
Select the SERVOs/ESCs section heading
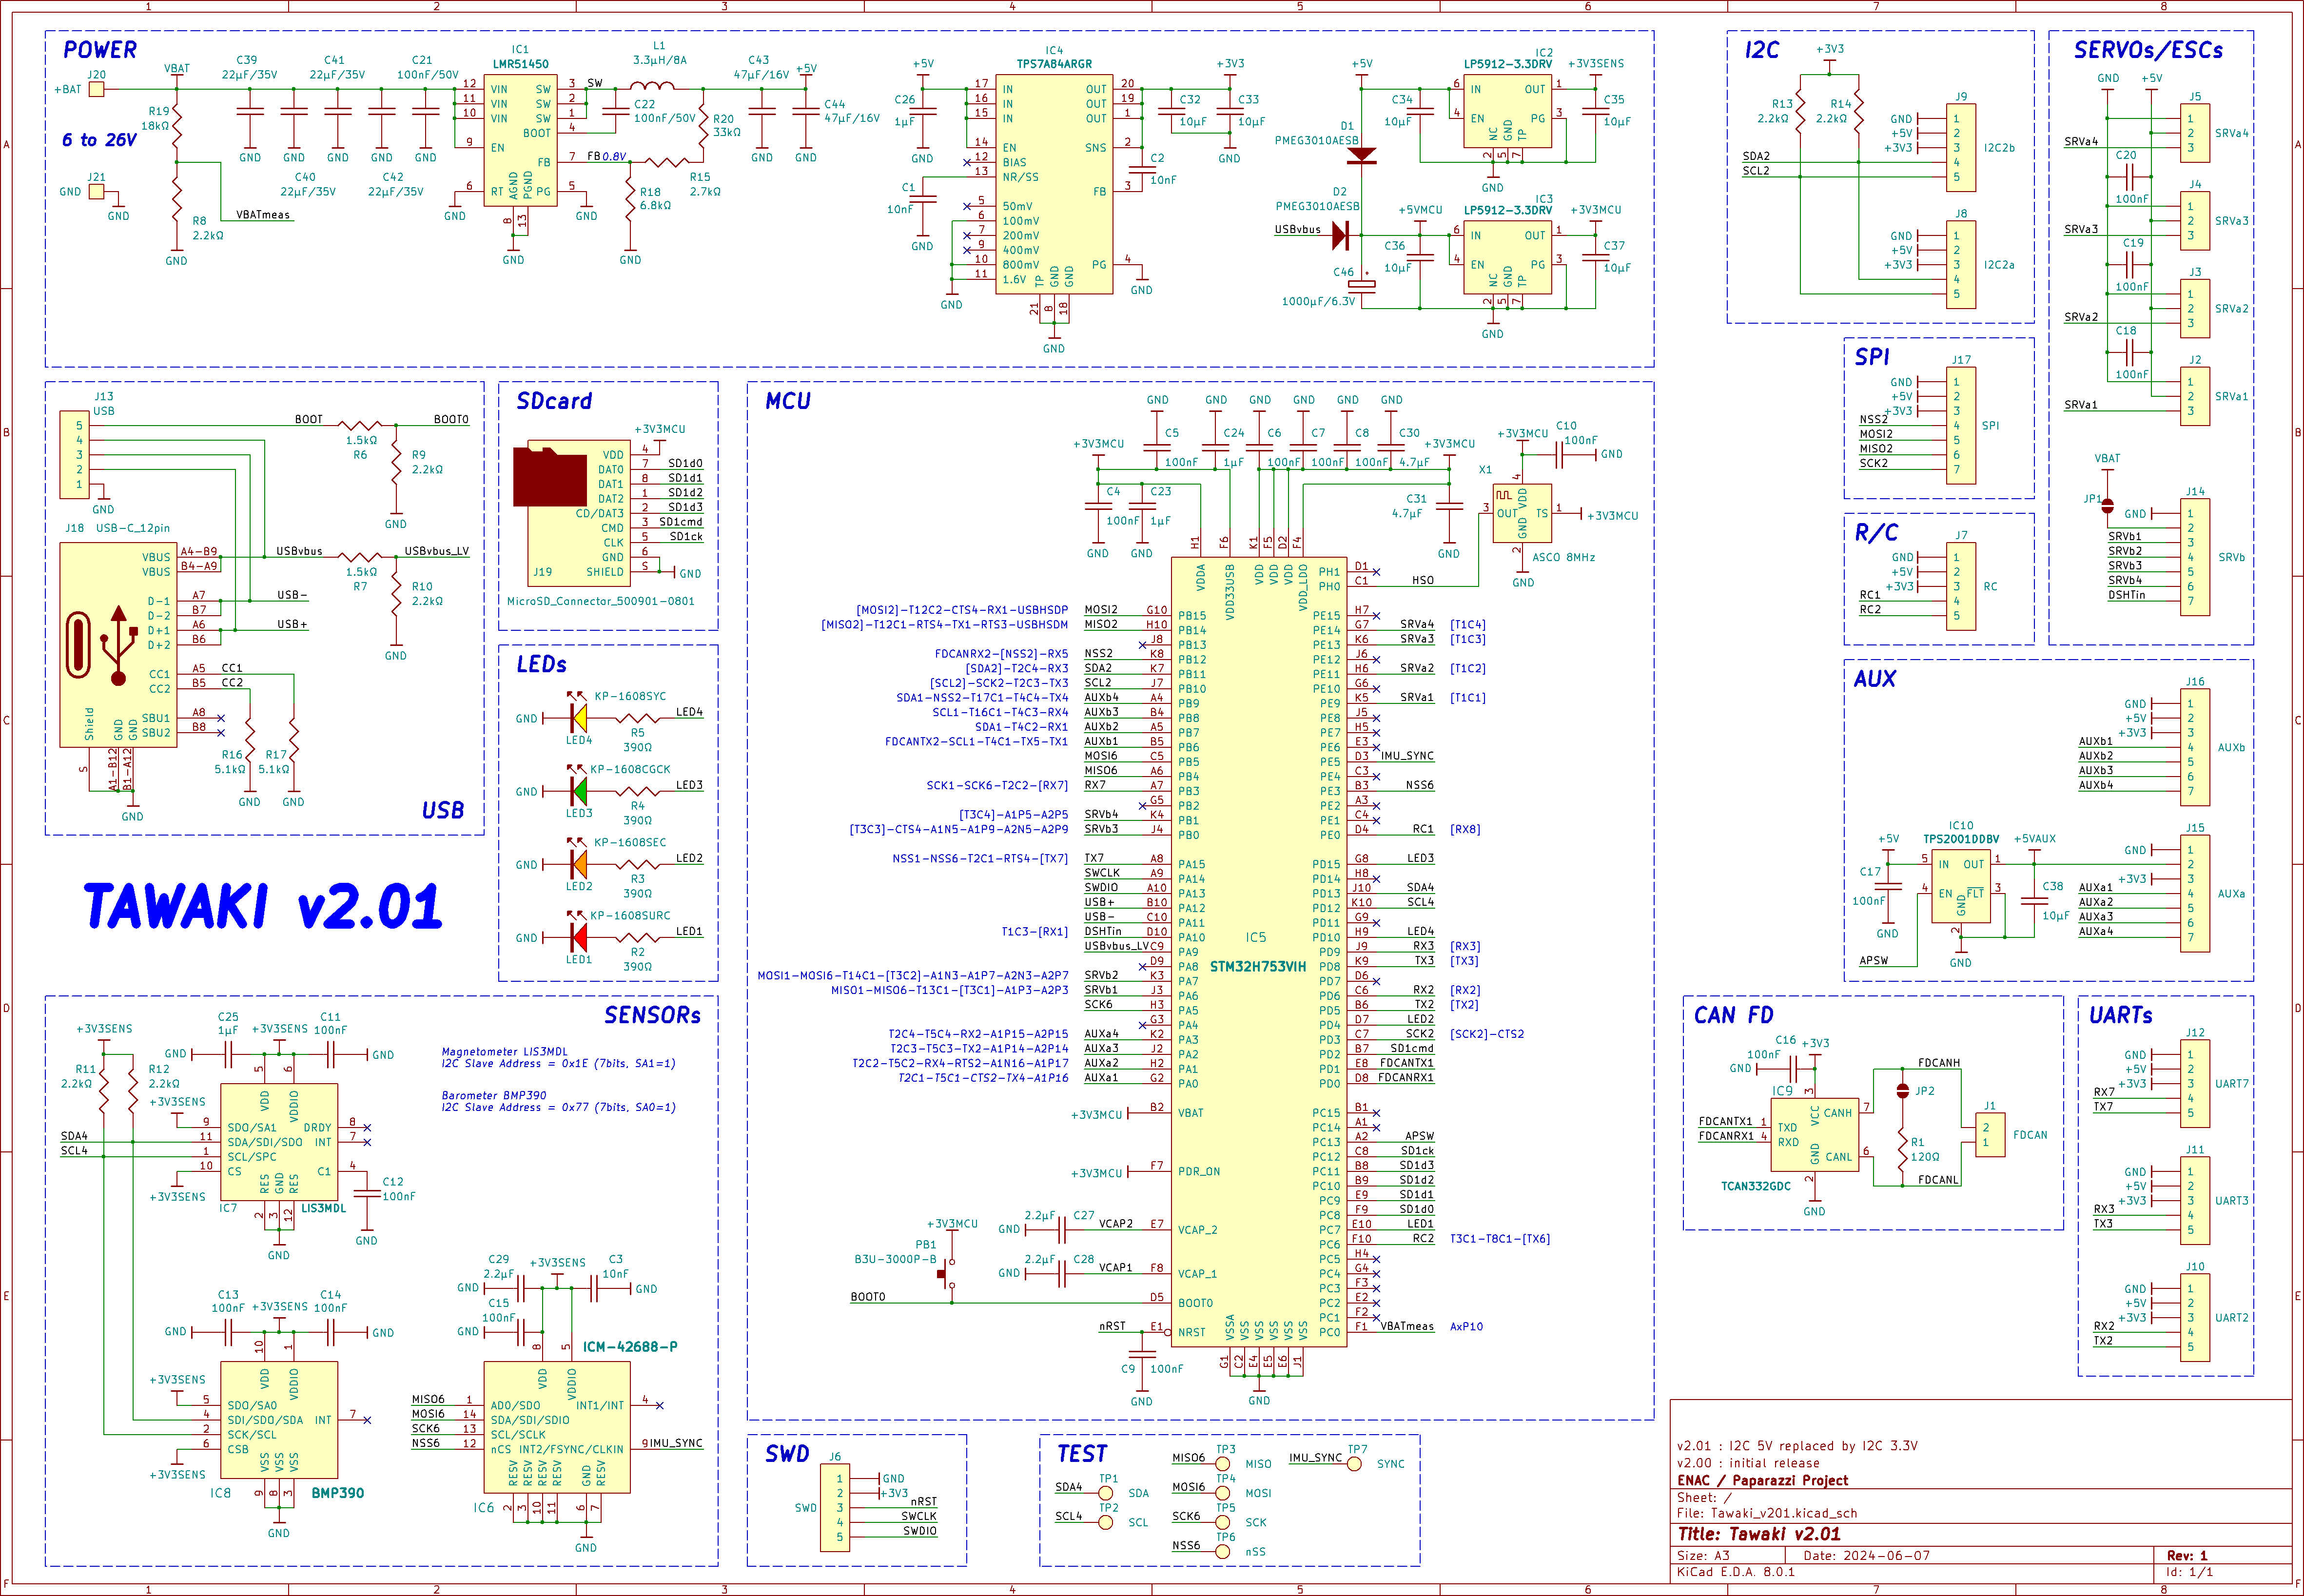click(x=2148, y=50)
